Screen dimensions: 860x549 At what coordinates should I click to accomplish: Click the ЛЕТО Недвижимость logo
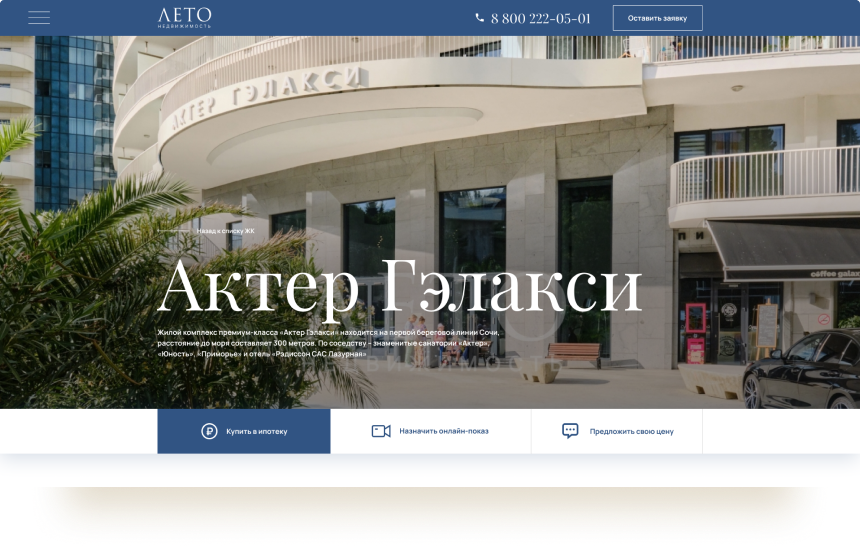(x=184, y=18)
